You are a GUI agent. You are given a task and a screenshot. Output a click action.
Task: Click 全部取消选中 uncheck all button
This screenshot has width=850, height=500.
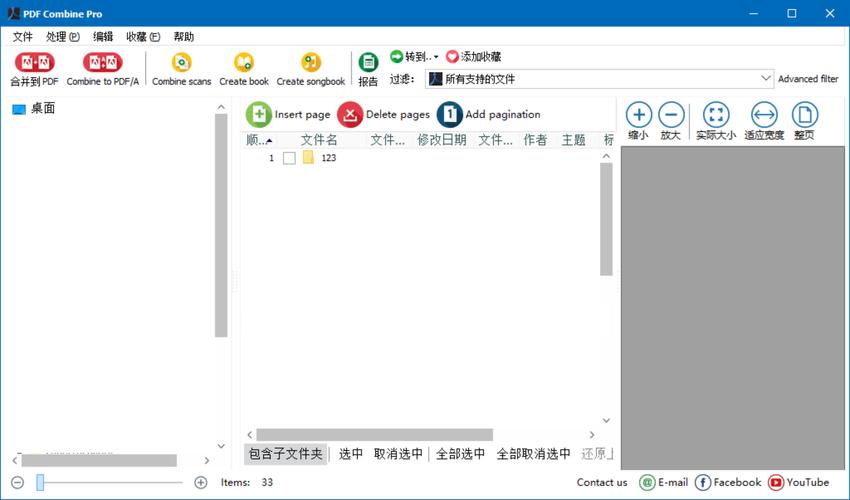[x=533, y=454]
